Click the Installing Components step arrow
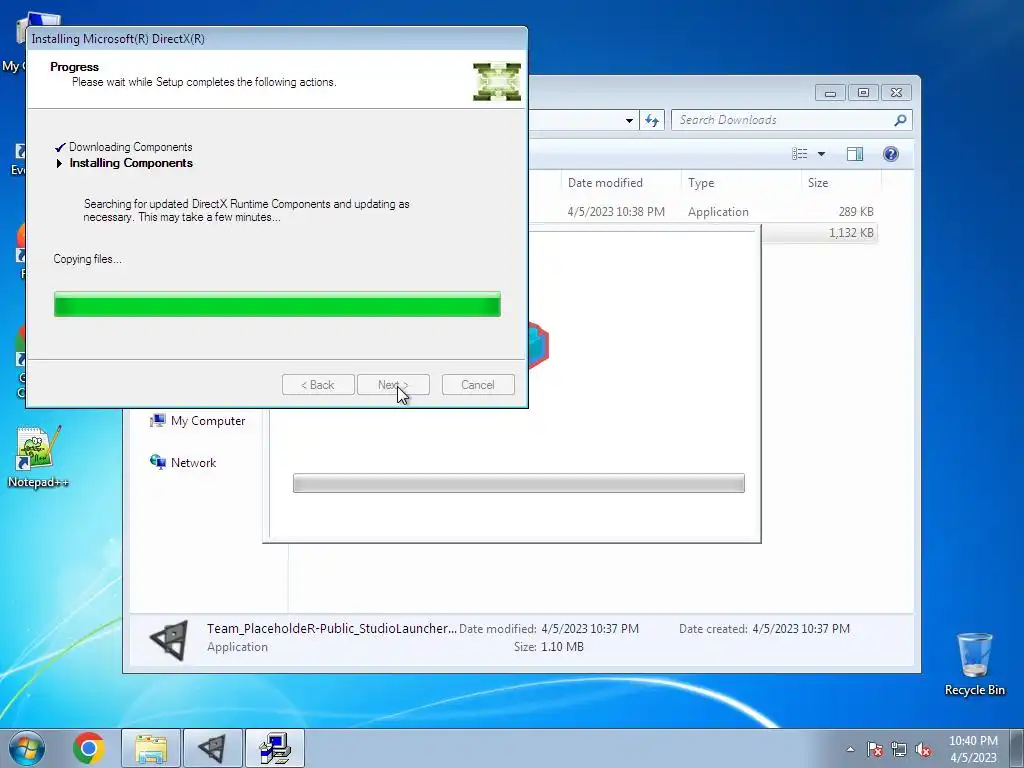 [x=59, y=163]
